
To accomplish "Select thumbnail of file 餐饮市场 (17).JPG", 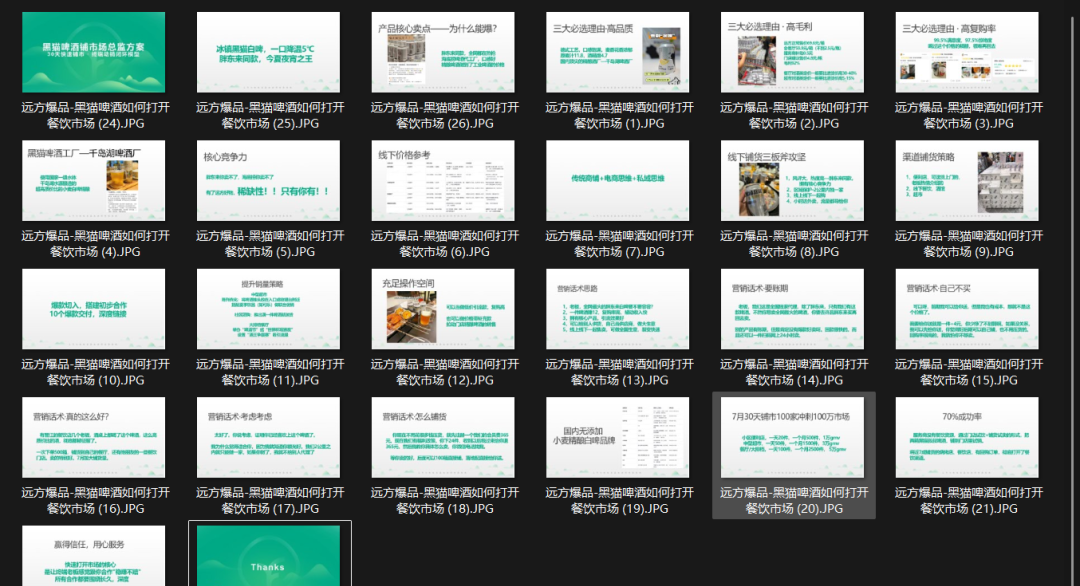I will point(269,438).
